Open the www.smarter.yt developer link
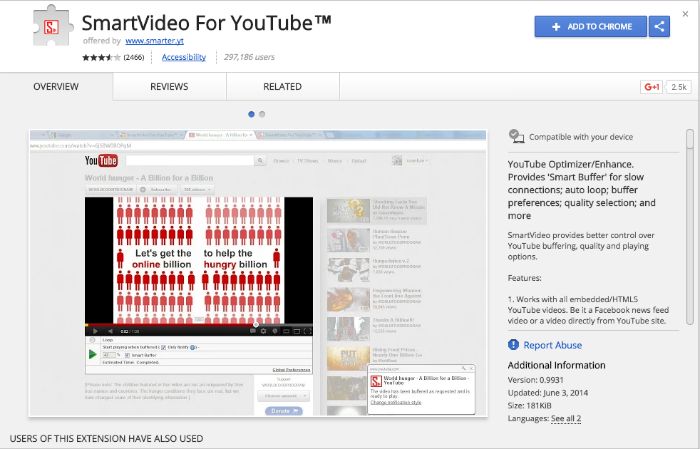Image resolution: width=700 pixels, height=449 pixels. tap(154, 41)
